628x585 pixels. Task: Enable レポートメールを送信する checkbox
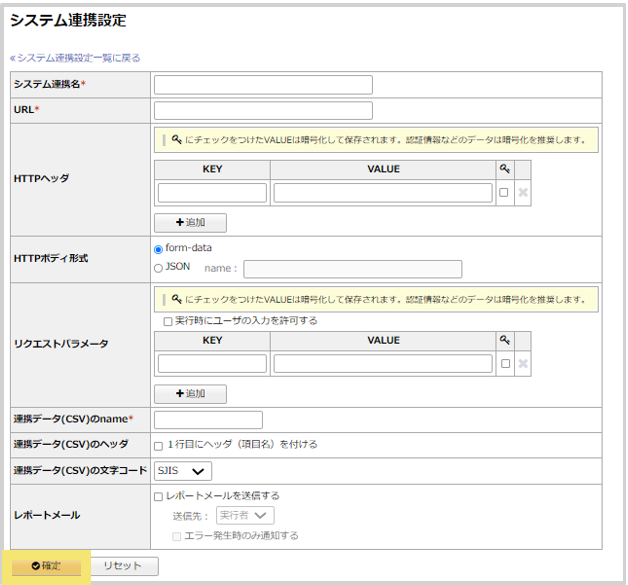click(159, 496)
